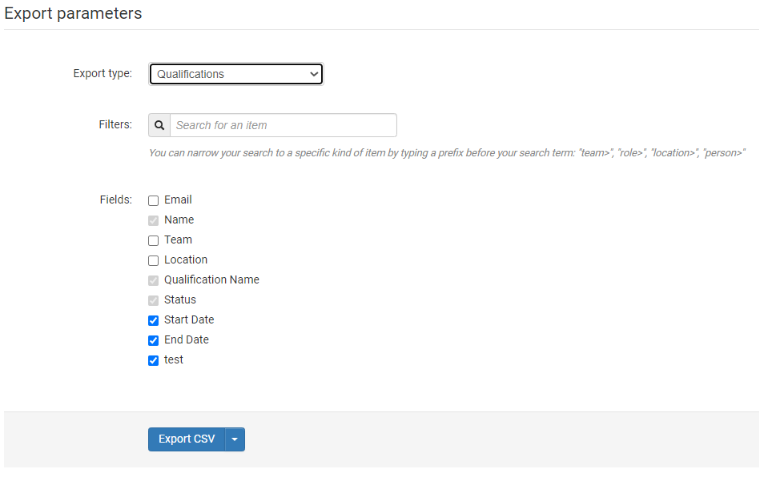Enable the Email field checkbox
Viewport: 759px width, 481px height.
pos(154,201)
